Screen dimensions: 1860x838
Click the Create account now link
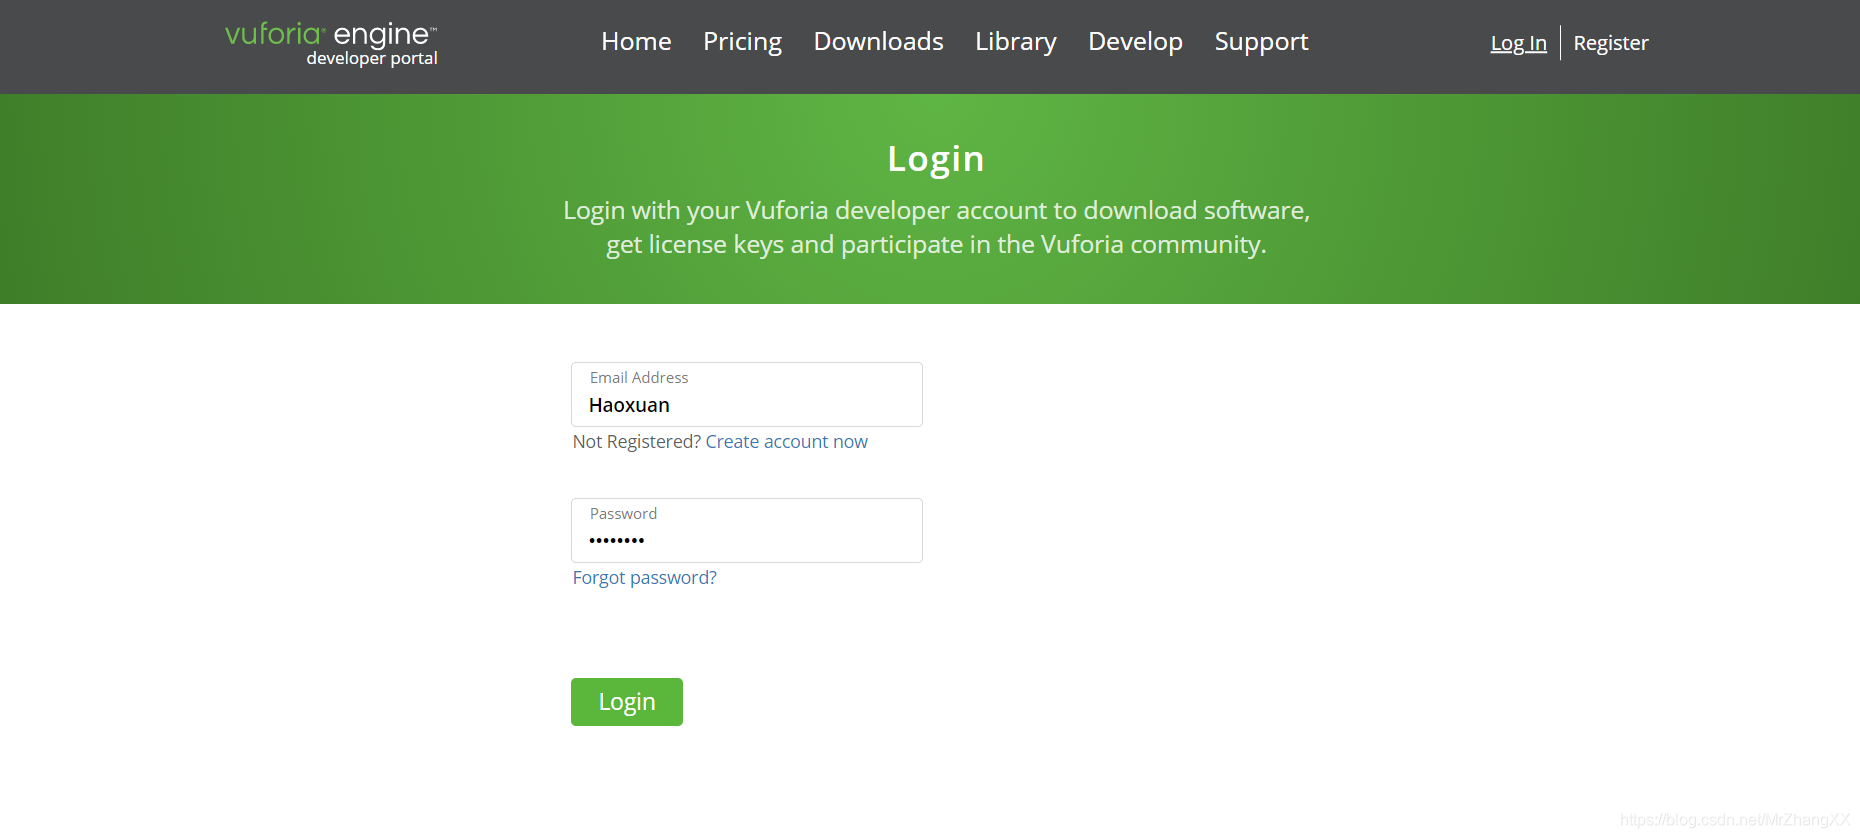tap(786, 442)
